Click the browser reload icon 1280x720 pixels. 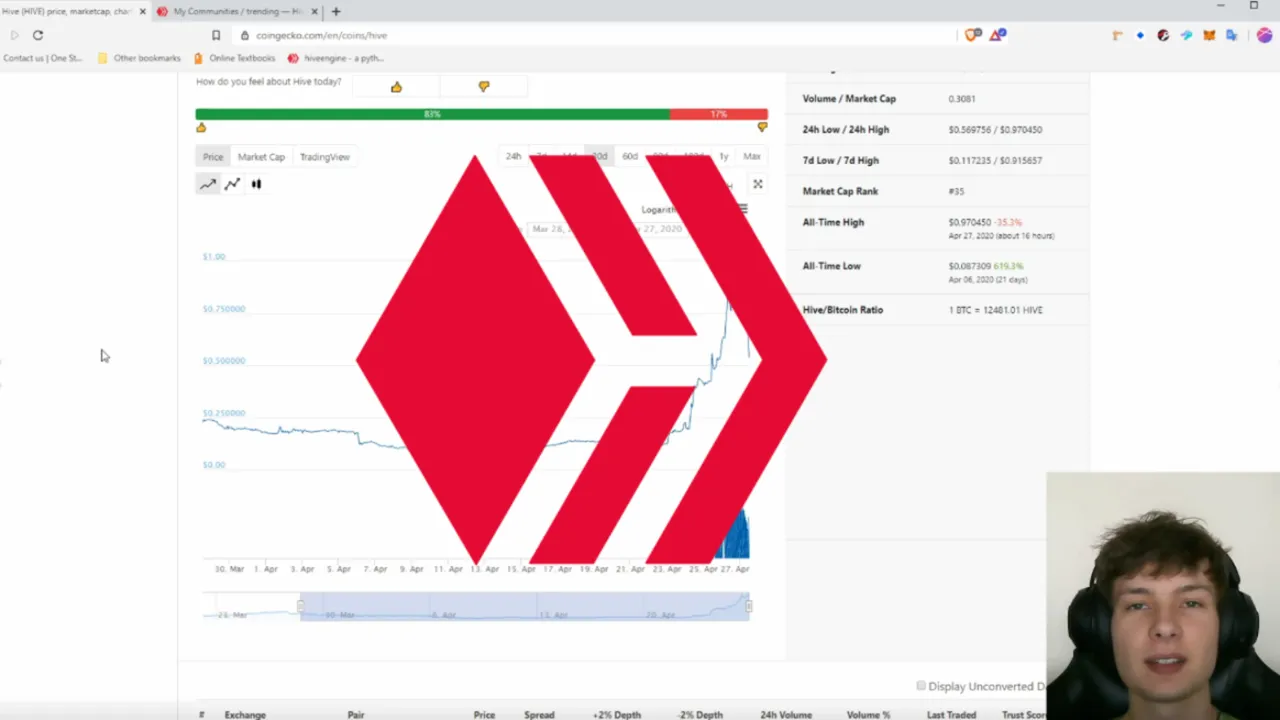pyautogui.click(x=38, y=35)
